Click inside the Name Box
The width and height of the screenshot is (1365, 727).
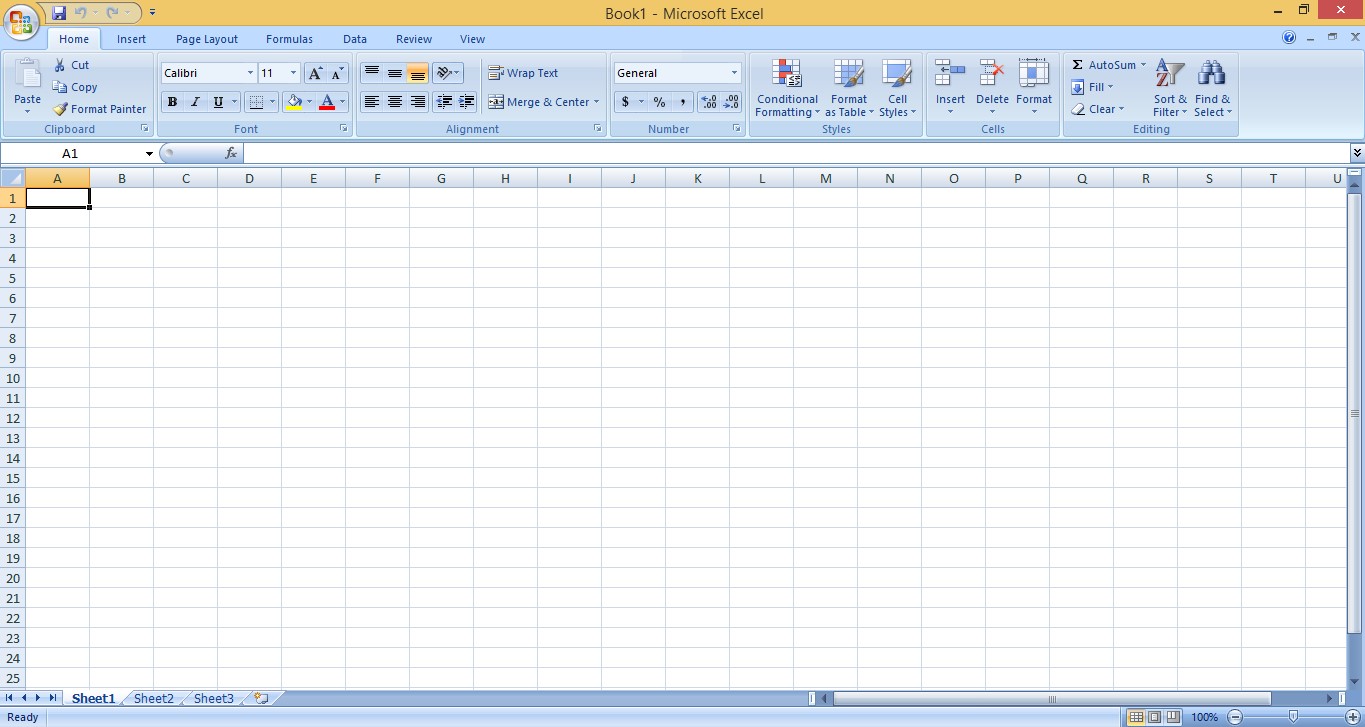pyautogui.click(x=70, y=153)
